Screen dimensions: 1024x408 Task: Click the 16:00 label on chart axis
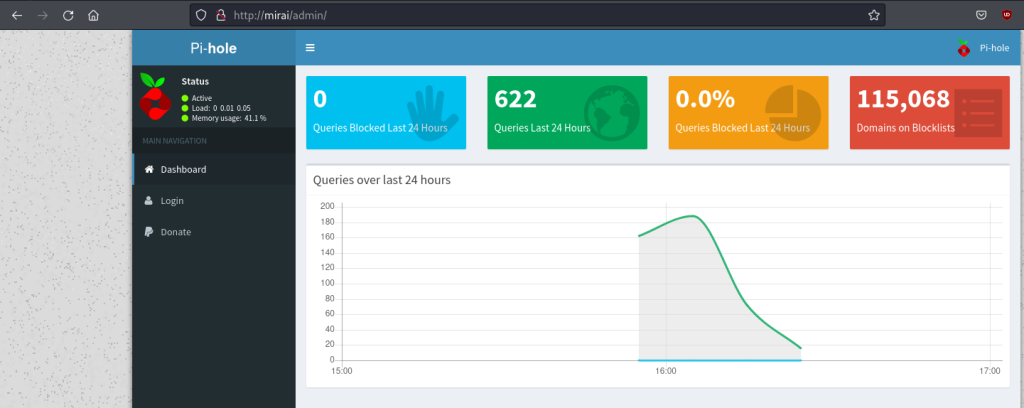click(x=665, y=371)
